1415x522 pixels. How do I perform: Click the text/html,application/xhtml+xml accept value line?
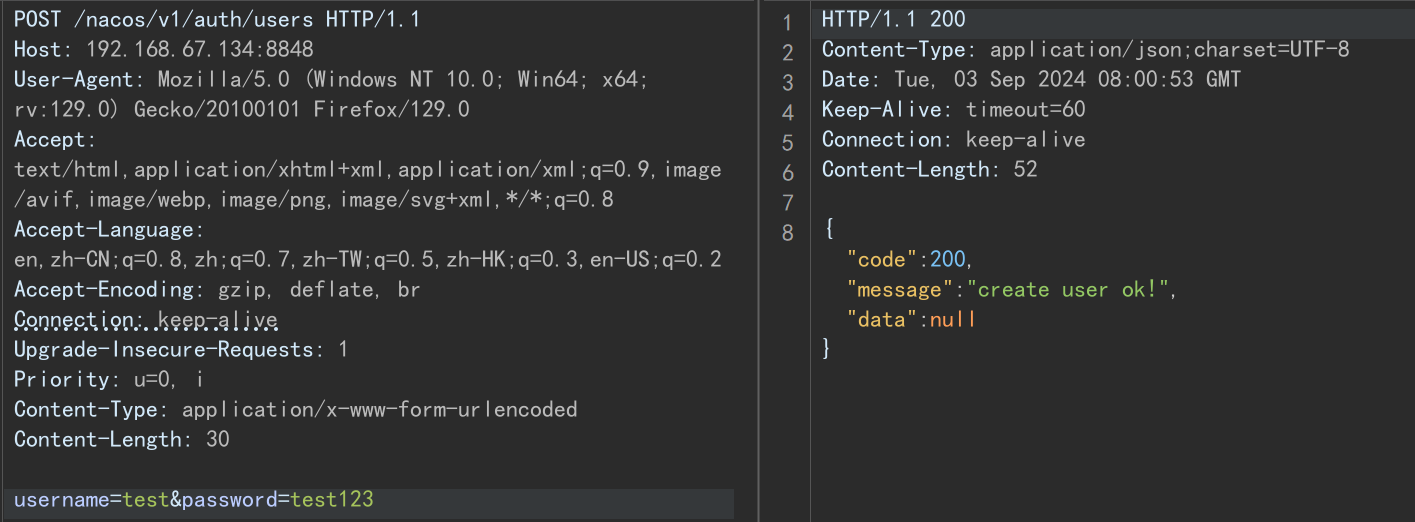point(368,169)
